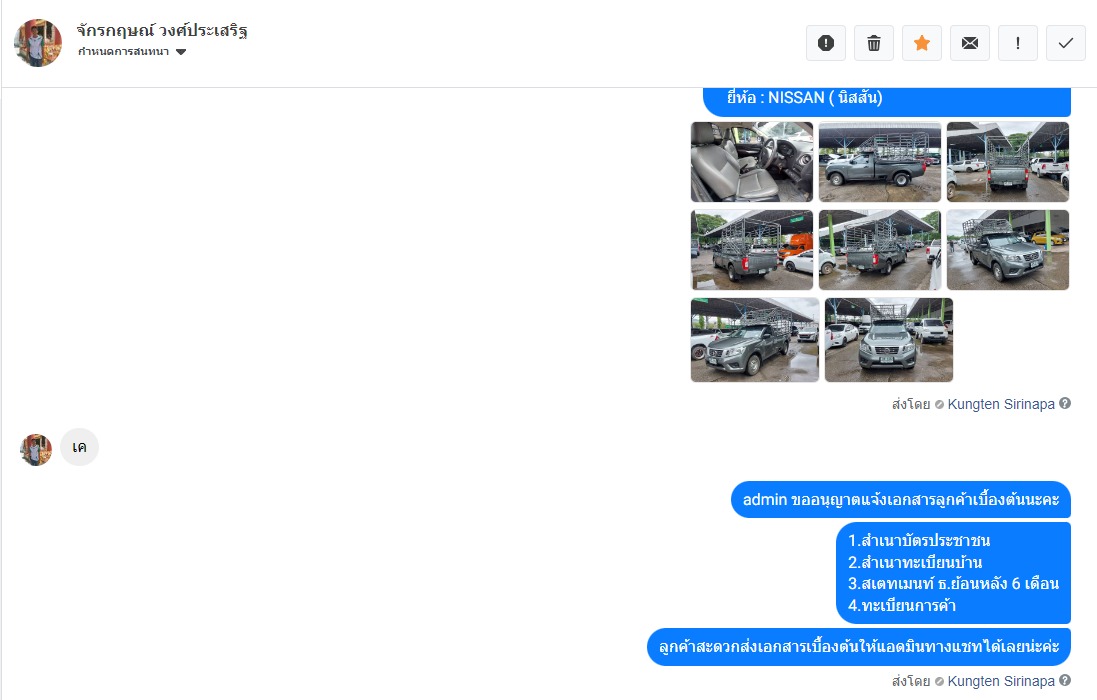Open photo with orange truck in background
The height and width of the screenshot is (700, 1097).
click(x=752, y=250)
